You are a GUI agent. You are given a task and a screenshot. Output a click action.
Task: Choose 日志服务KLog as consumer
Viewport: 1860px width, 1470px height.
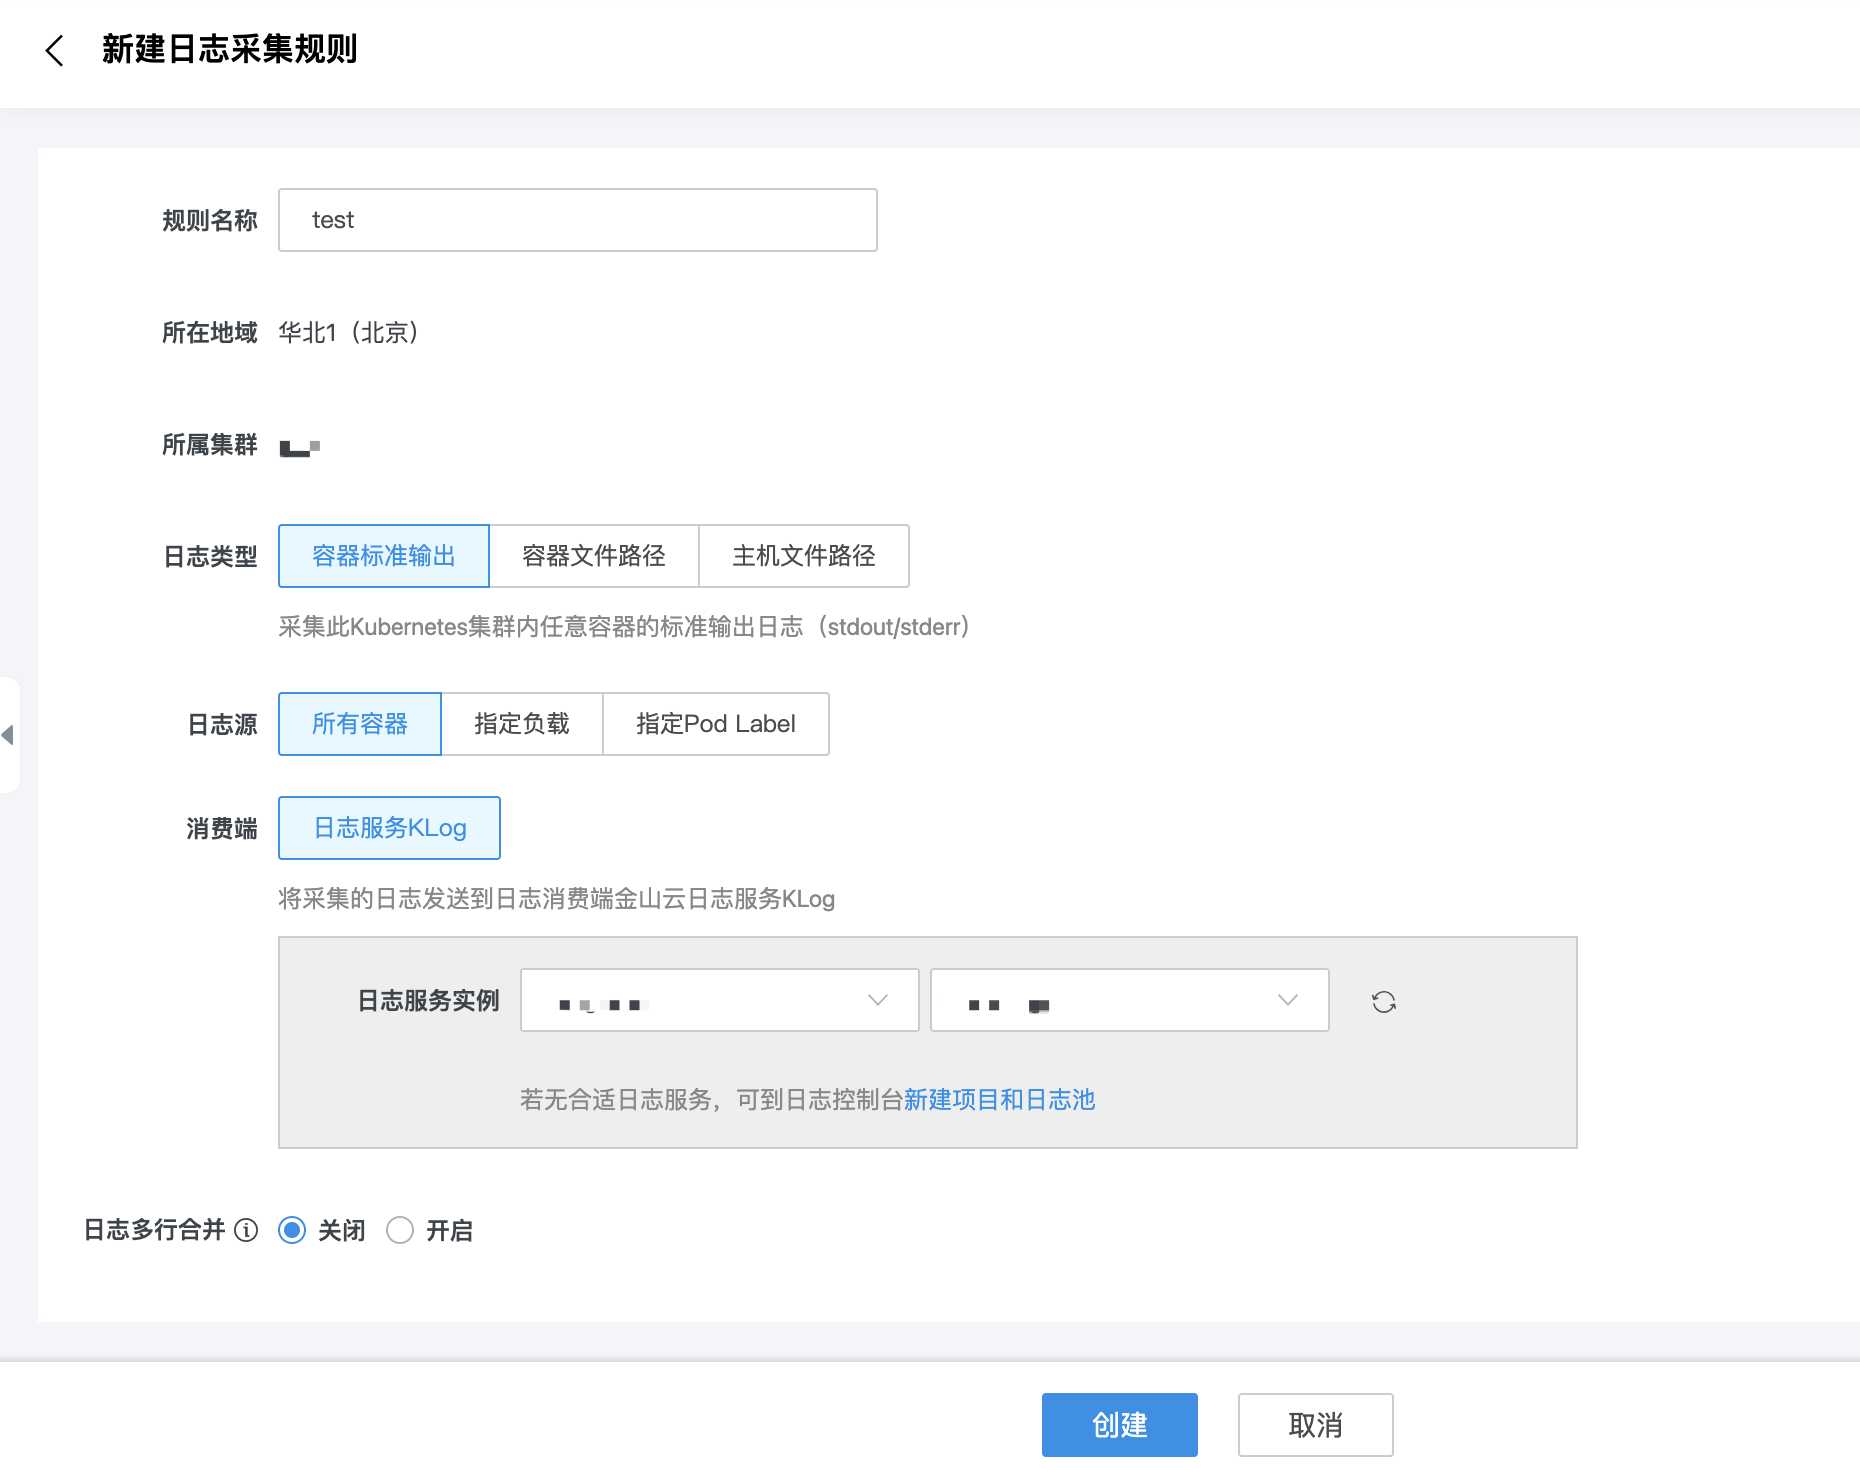[x=389, y=828]
